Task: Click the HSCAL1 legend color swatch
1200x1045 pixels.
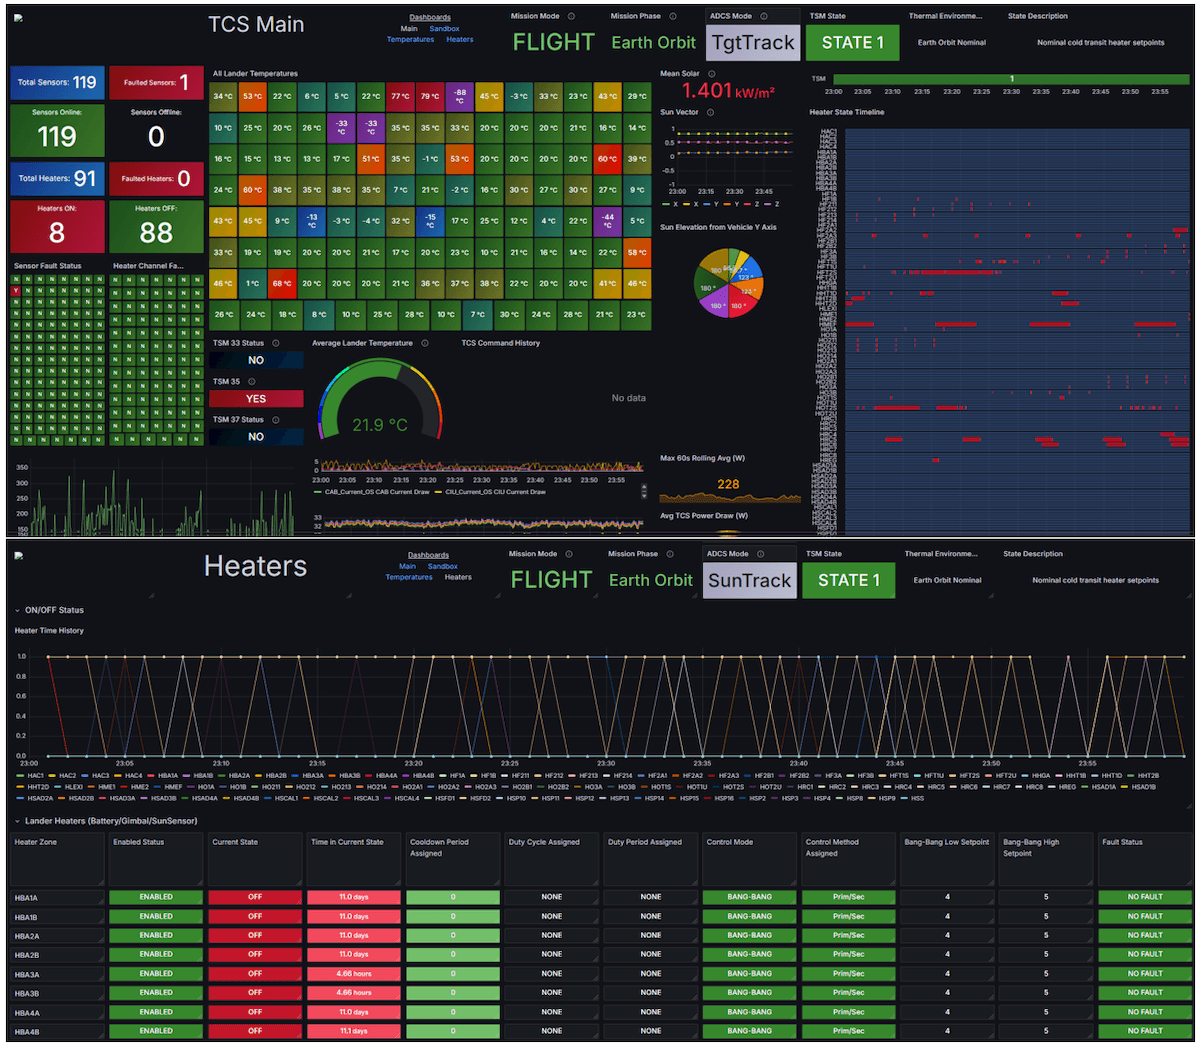Action: tap(268, 797)
